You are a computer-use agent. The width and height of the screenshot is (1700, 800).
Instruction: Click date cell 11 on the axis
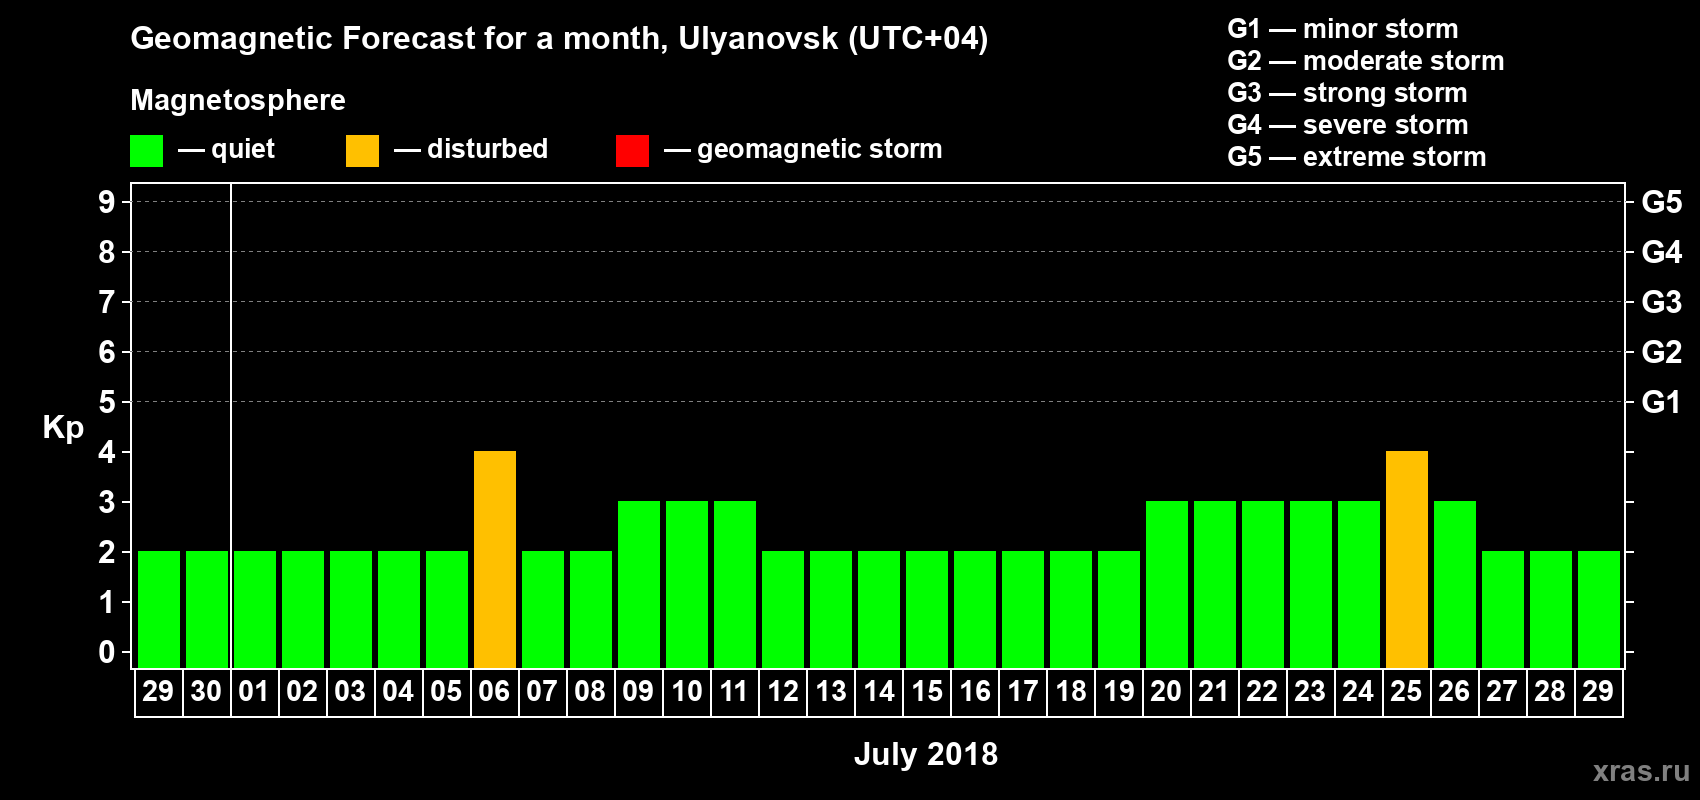[x=735, y=692]
